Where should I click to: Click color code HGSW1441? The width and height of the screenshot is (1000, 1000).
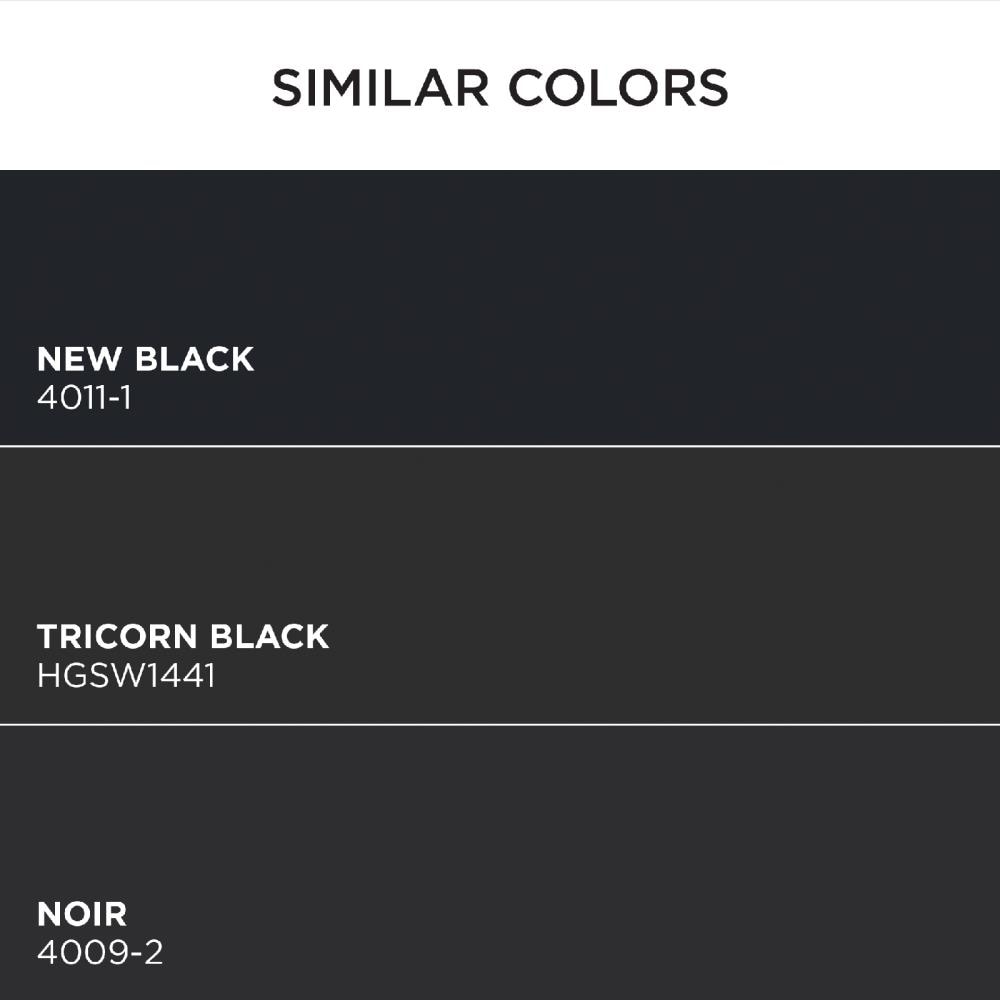click(x=126, y=675)
